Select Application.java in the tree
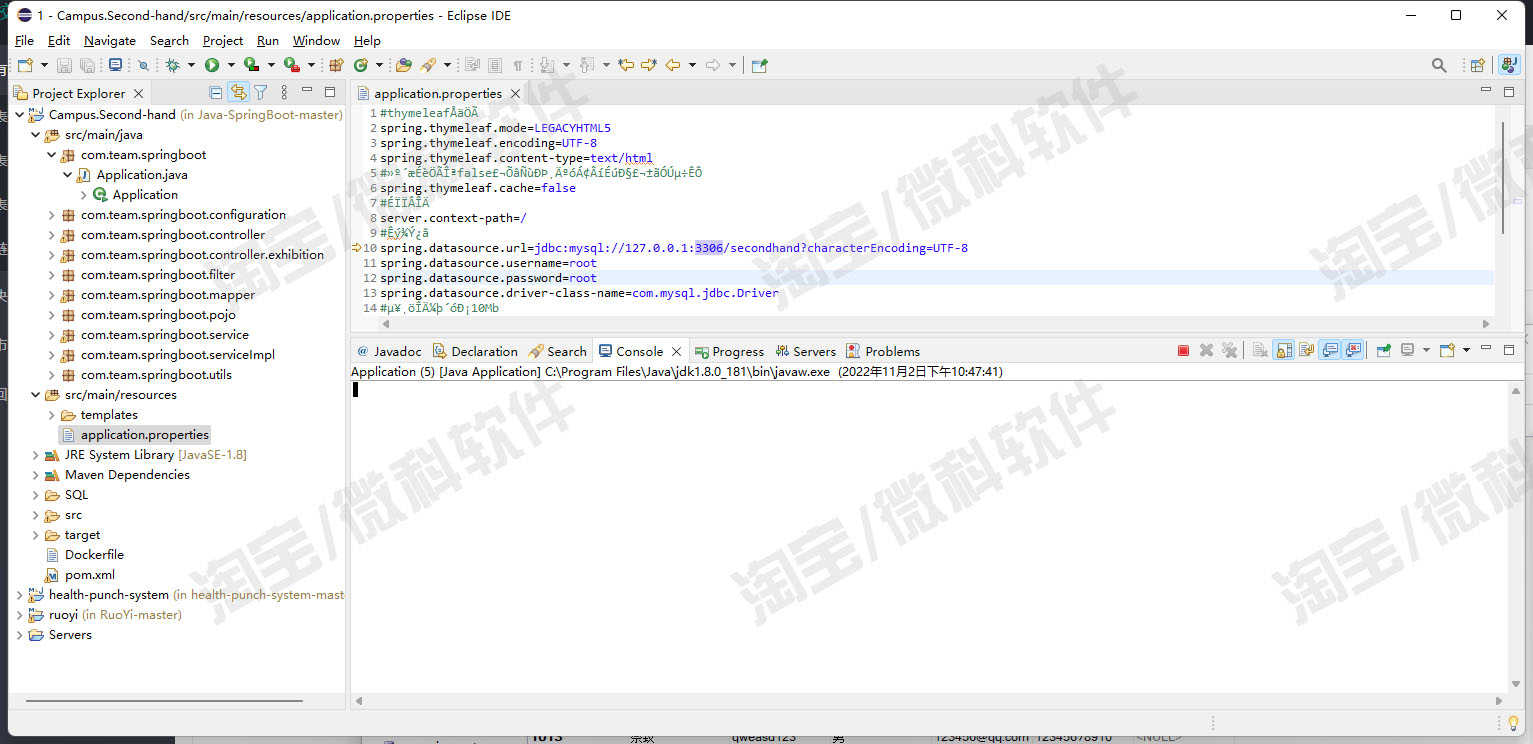 (142, 175)
